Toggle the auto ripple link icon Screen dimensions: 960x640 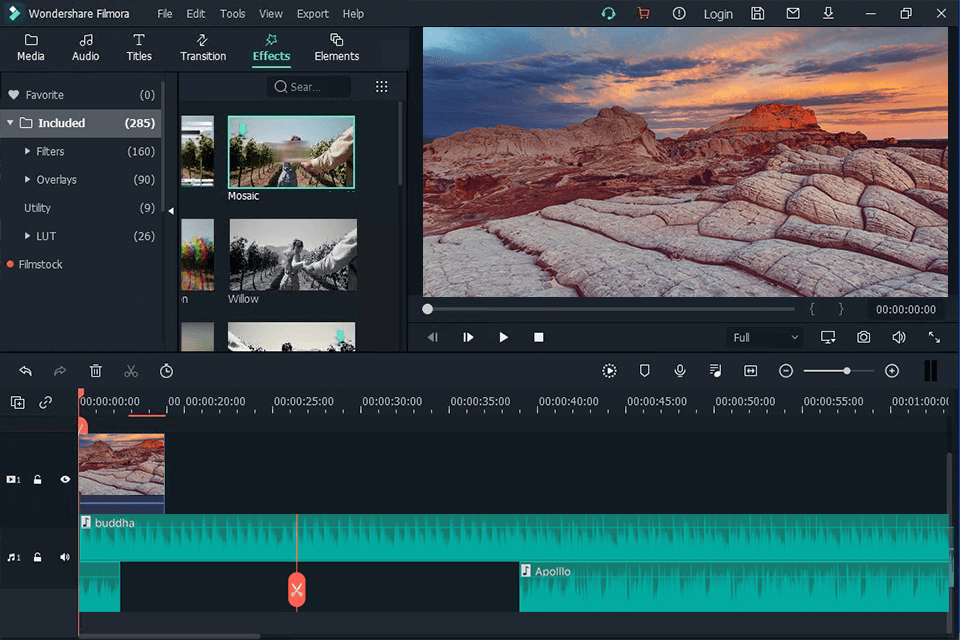(x=46, y=402)
